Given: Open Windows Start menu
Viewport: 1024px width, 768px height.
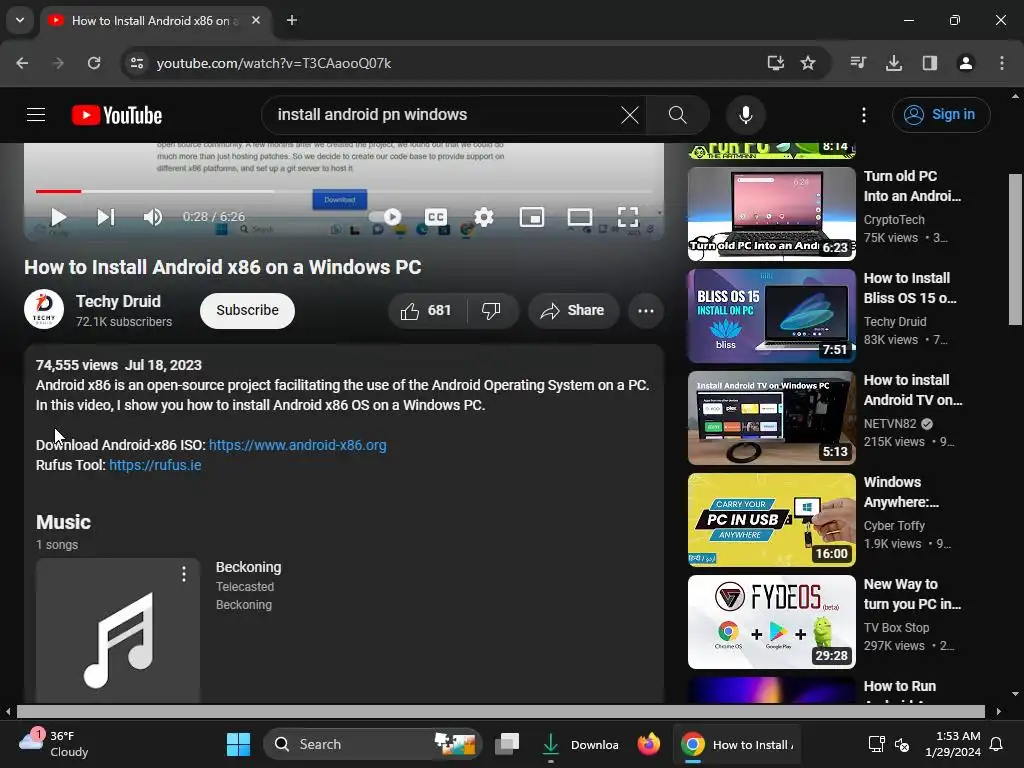Looking at the screenshot, I should click(238, 744).
